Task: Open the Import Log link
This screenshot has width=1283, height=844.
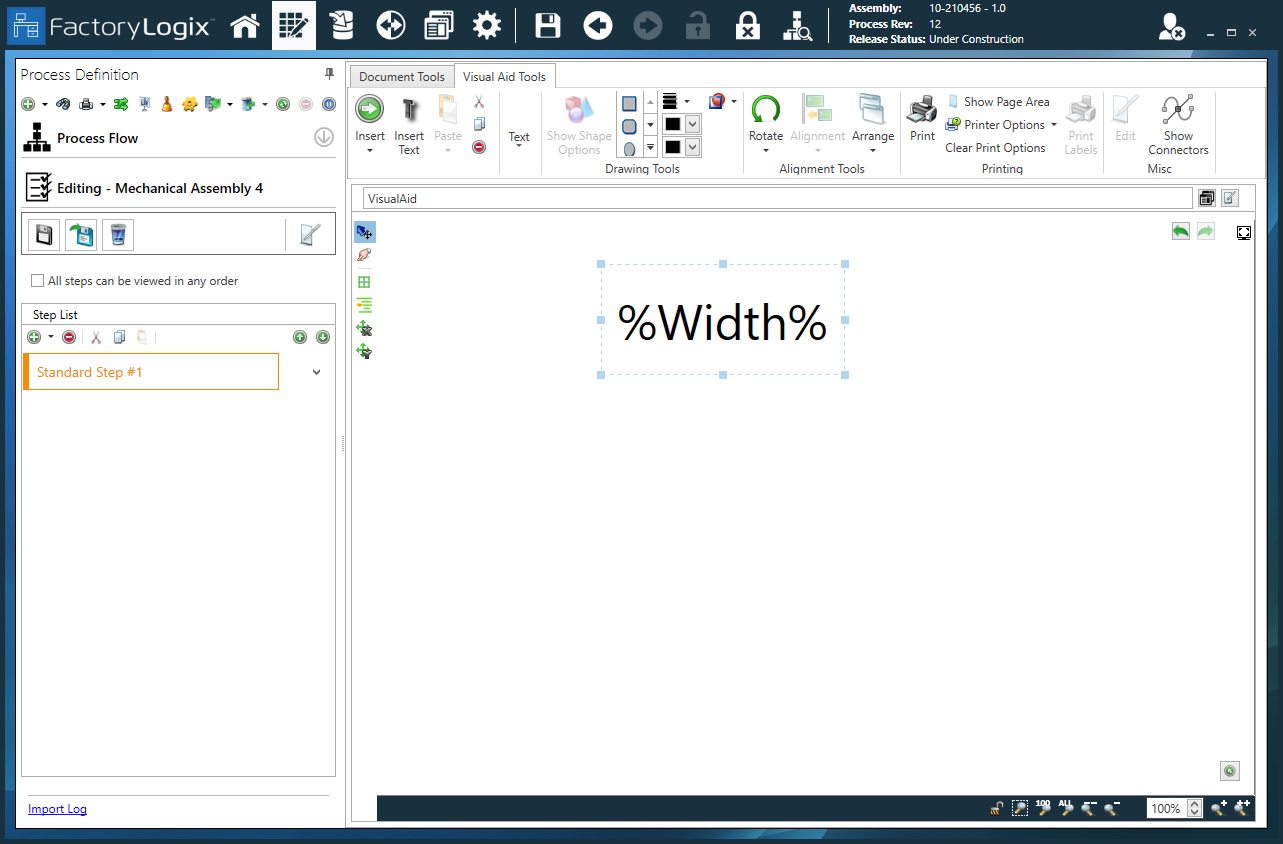Action: 57,808
